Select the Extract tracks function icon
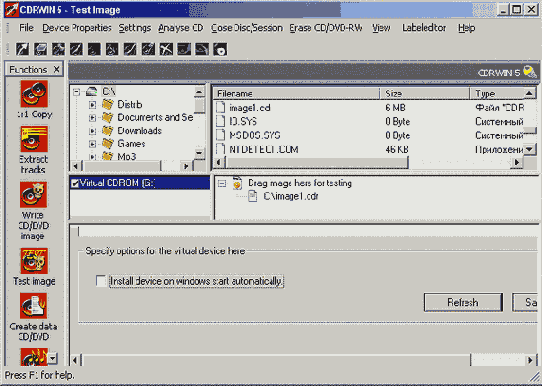Image resolution: width=542 pixels, height=386 pixels. (x=34, y=139)
